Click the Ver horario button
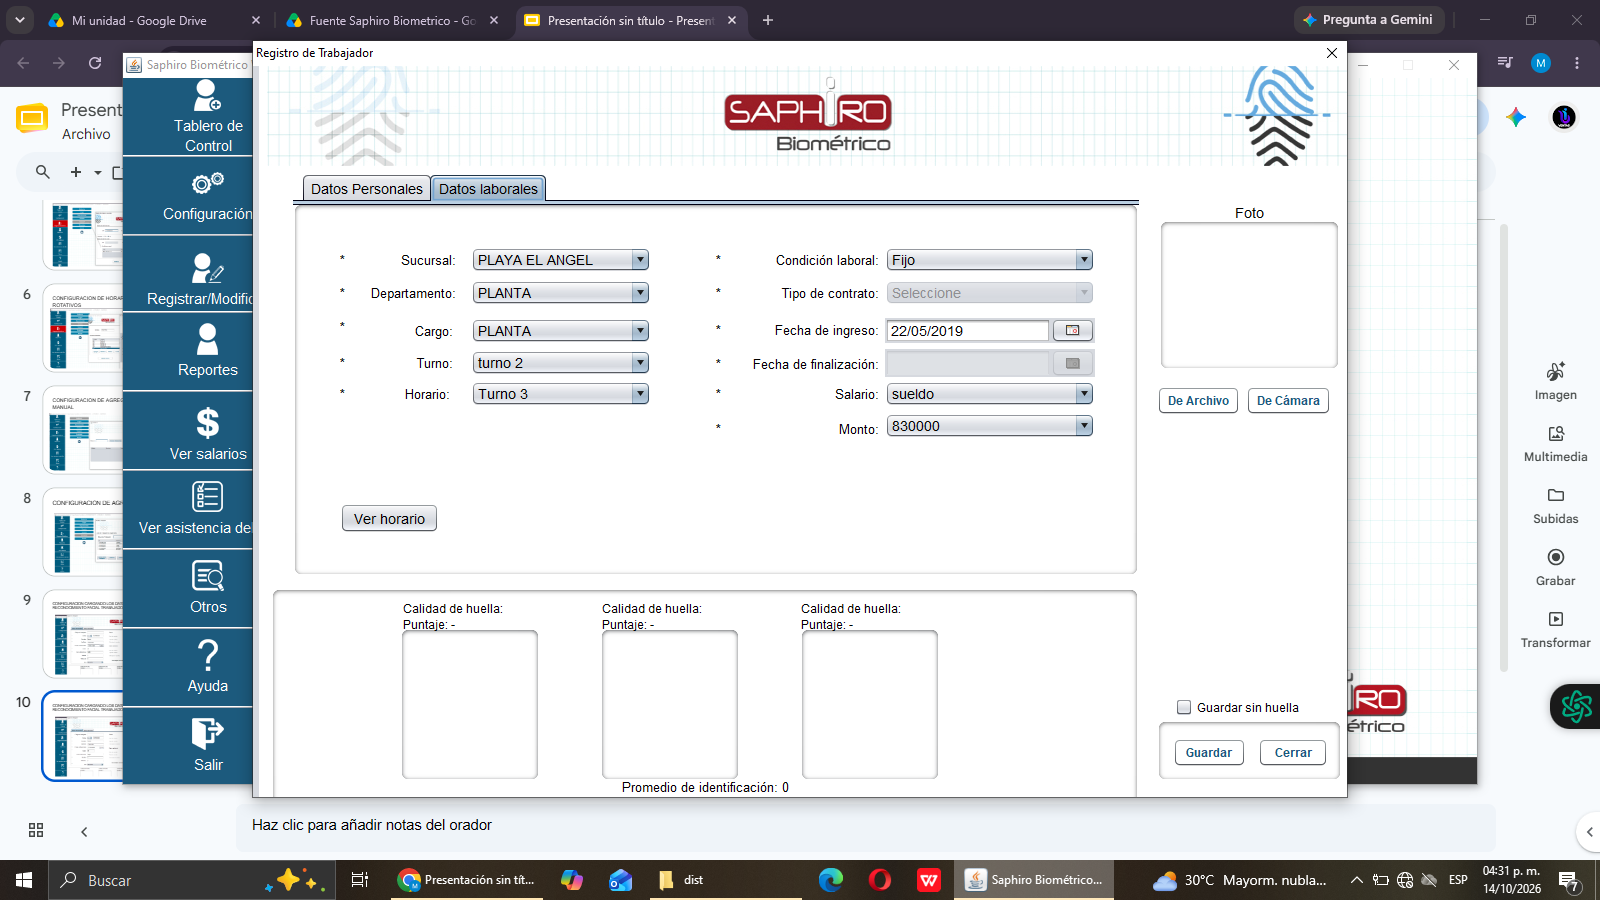This screenshot has width=1600, height=900. pyautogui.click(x=389, y=519)
